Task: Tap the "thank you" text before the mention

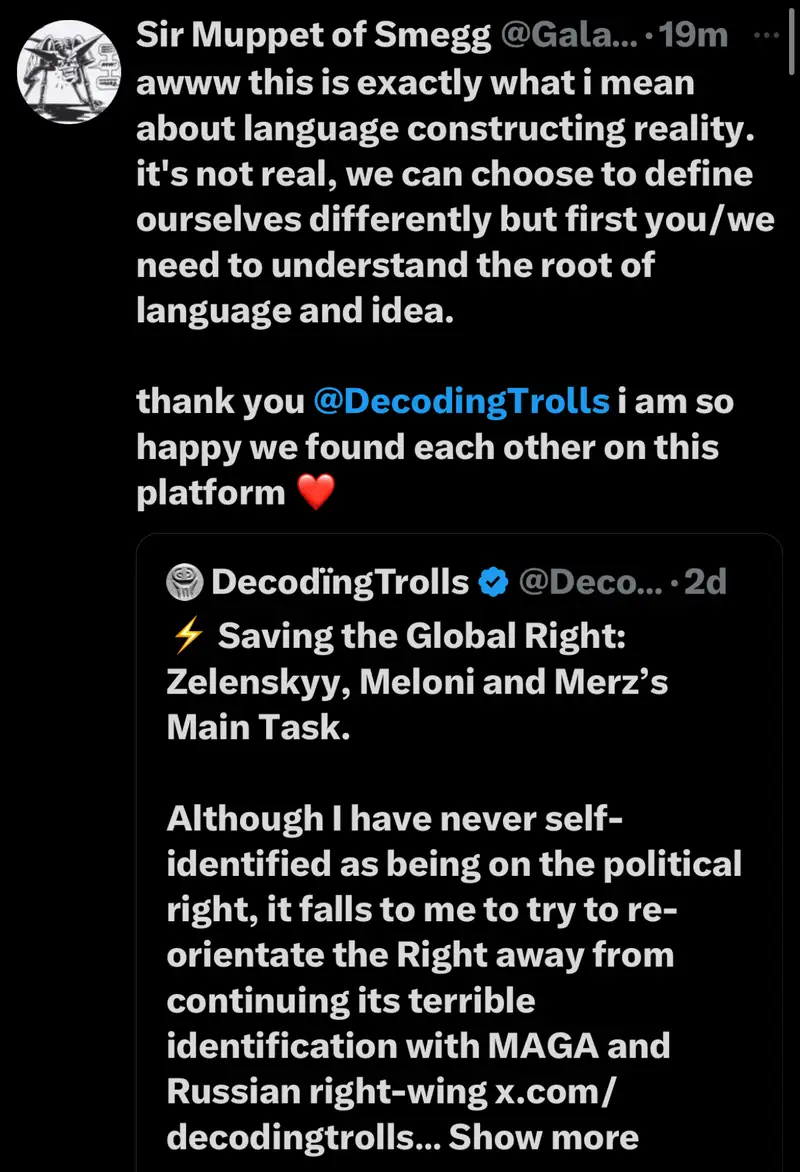Action: (220, 401)
